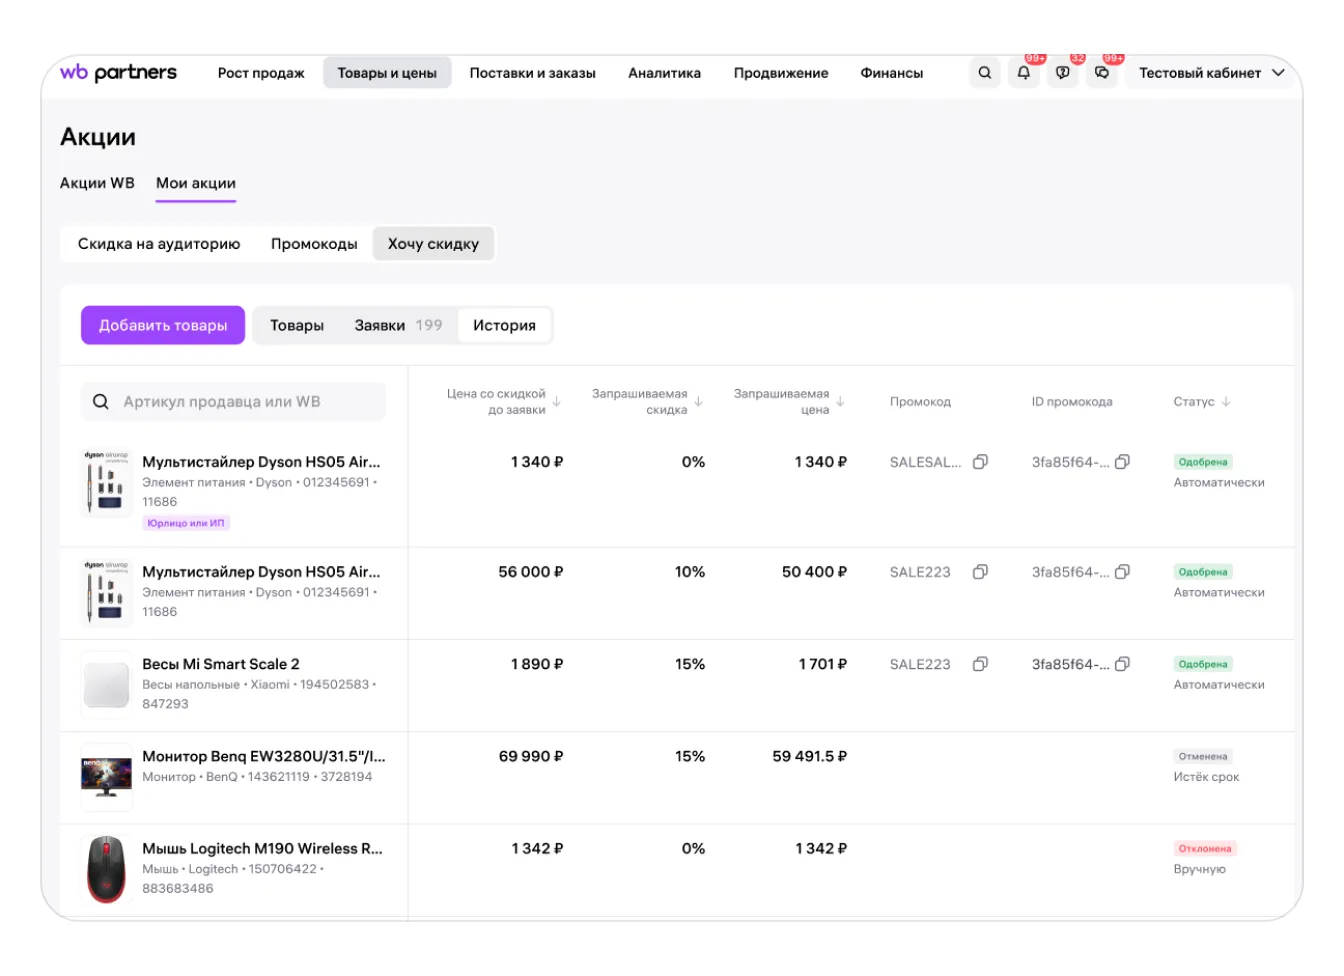Open the Товары и цены menu
The image size is (1344, 976).
coord(387,73)
